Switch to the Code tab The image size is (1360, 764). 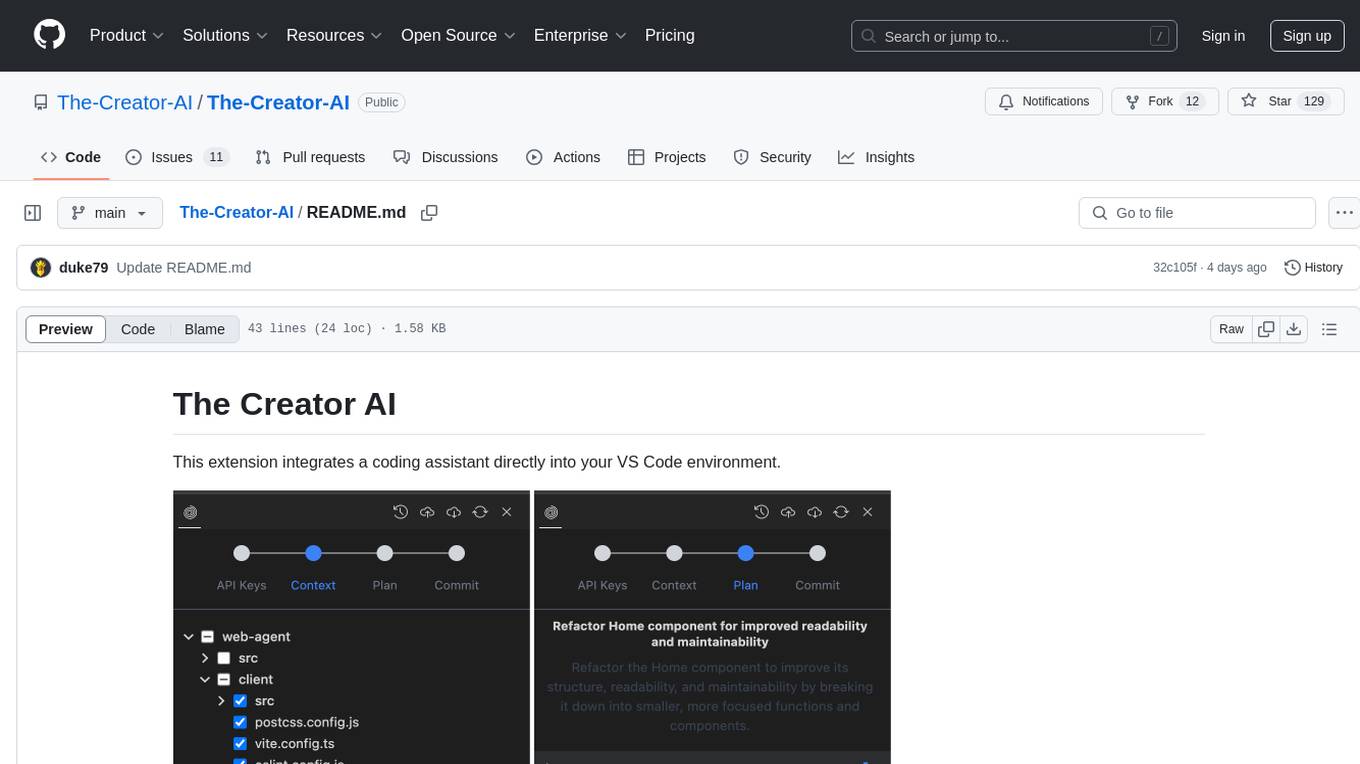pyautogui.click(x=71, y=157)
